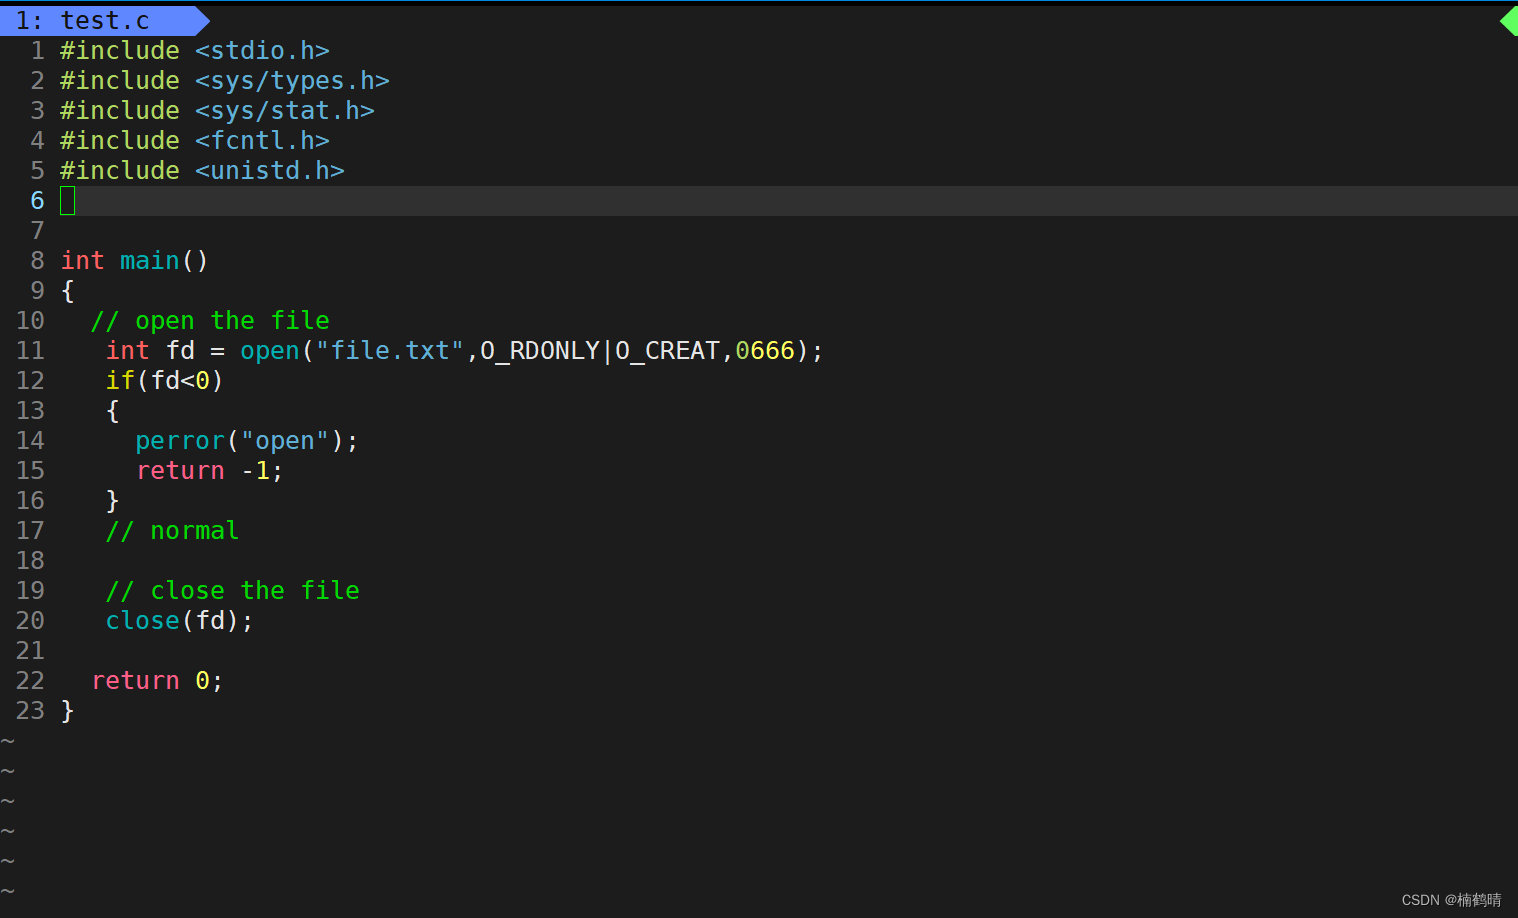Click the 'open' function call on line 11
Viewport: 1518px width, 918px height.
(270, 351)
